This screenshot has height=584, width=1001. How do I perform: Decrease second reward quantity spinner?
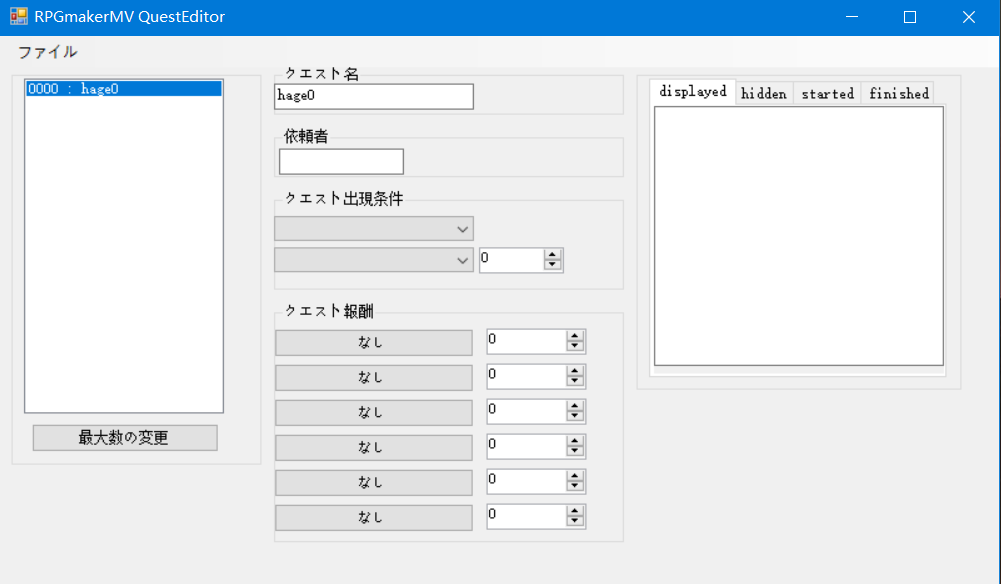pos(575,382)
